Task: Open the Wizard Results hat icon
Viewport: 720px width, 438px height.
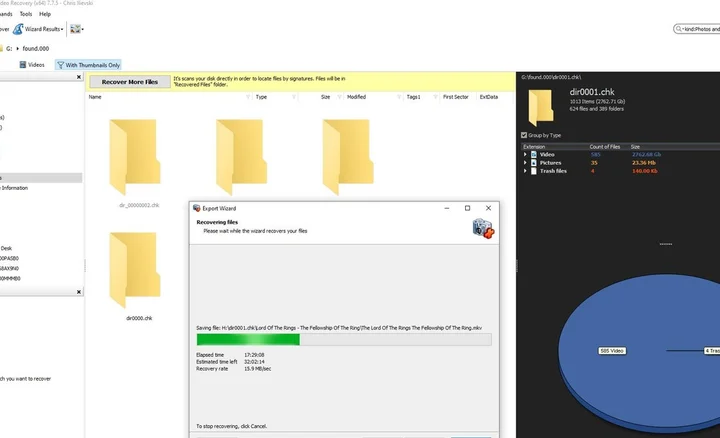Action: pos(19,30)
